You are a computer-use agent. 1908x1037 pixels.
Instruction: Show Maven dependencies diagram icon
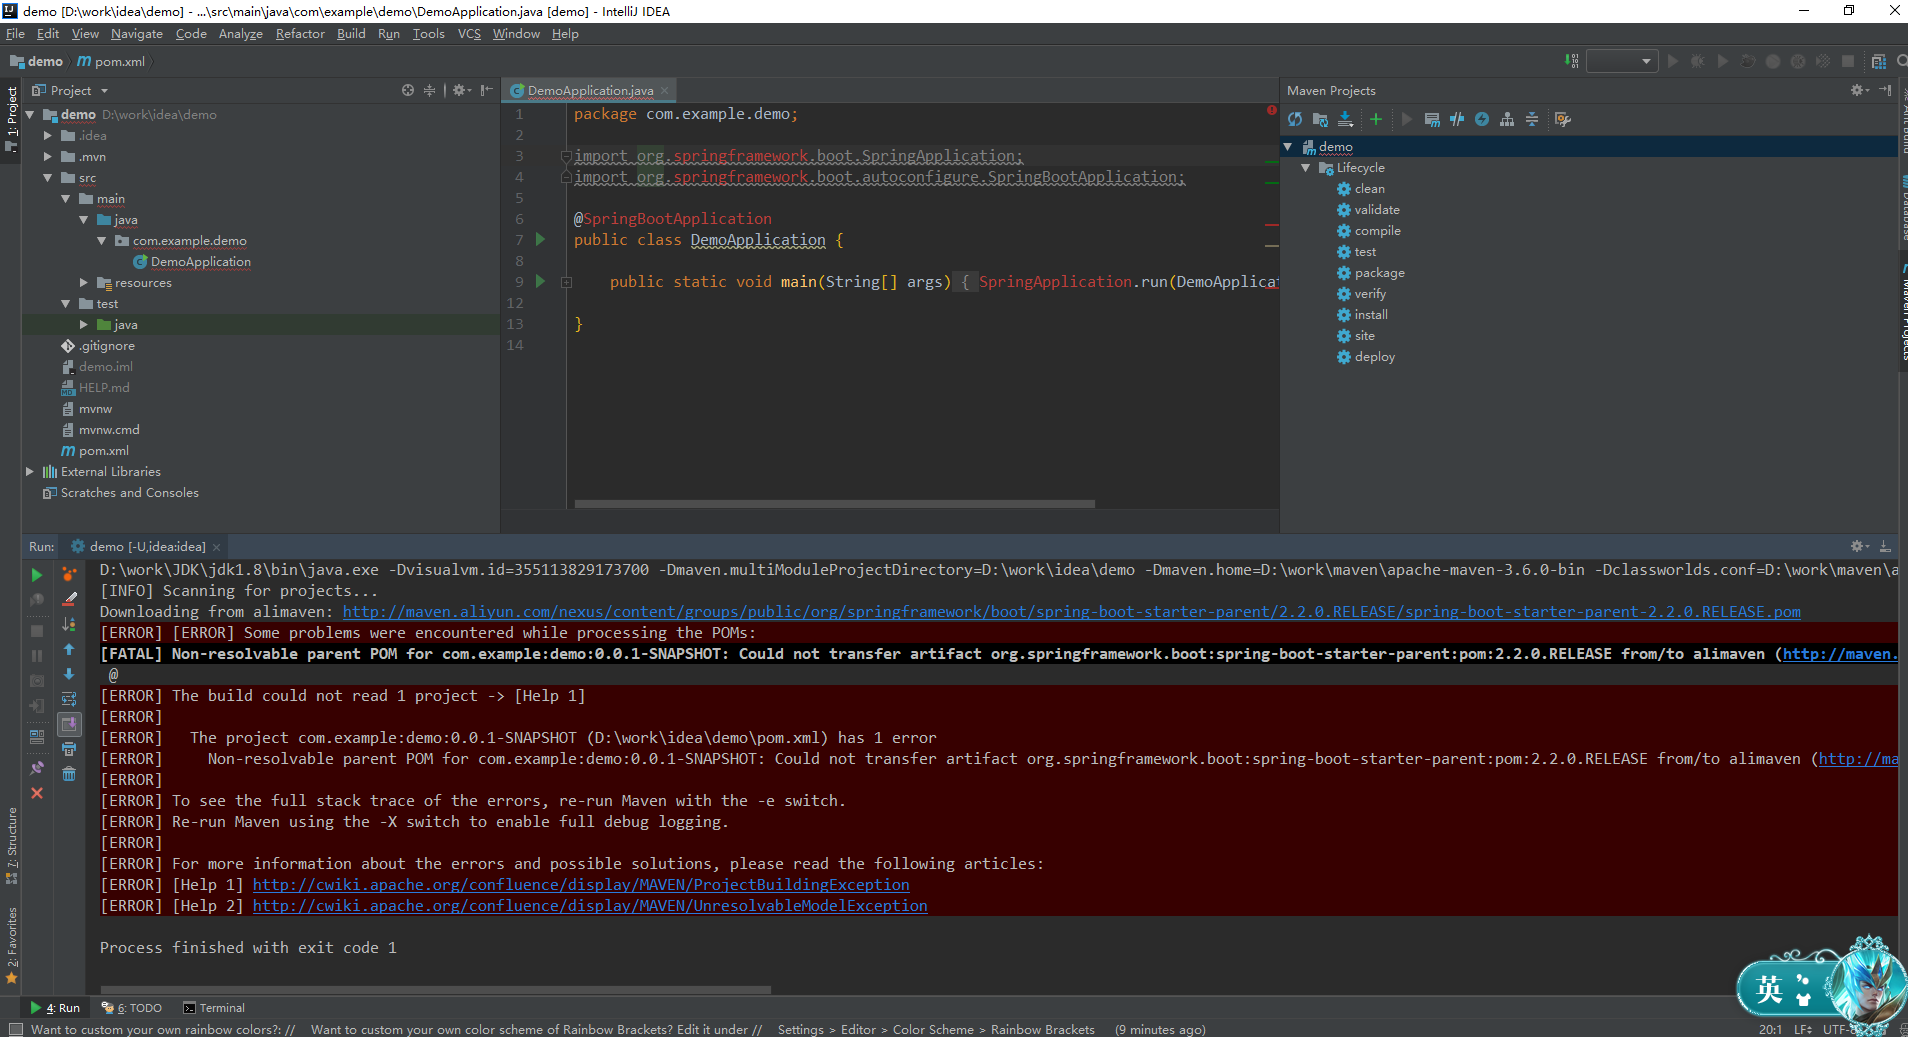(x=1507, y=119)
